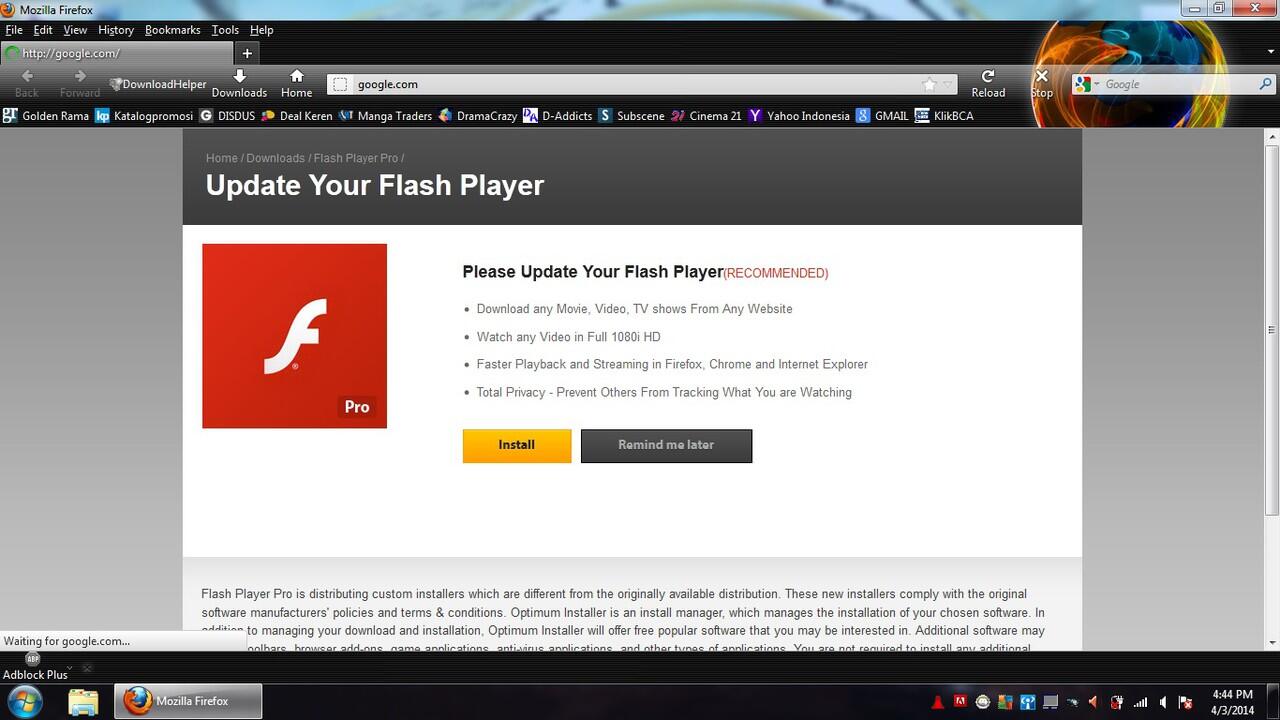Viewport: 1280px width, 720px height.
Task: Open the DISDUS bookmark
Action: (x=227, y=116)
